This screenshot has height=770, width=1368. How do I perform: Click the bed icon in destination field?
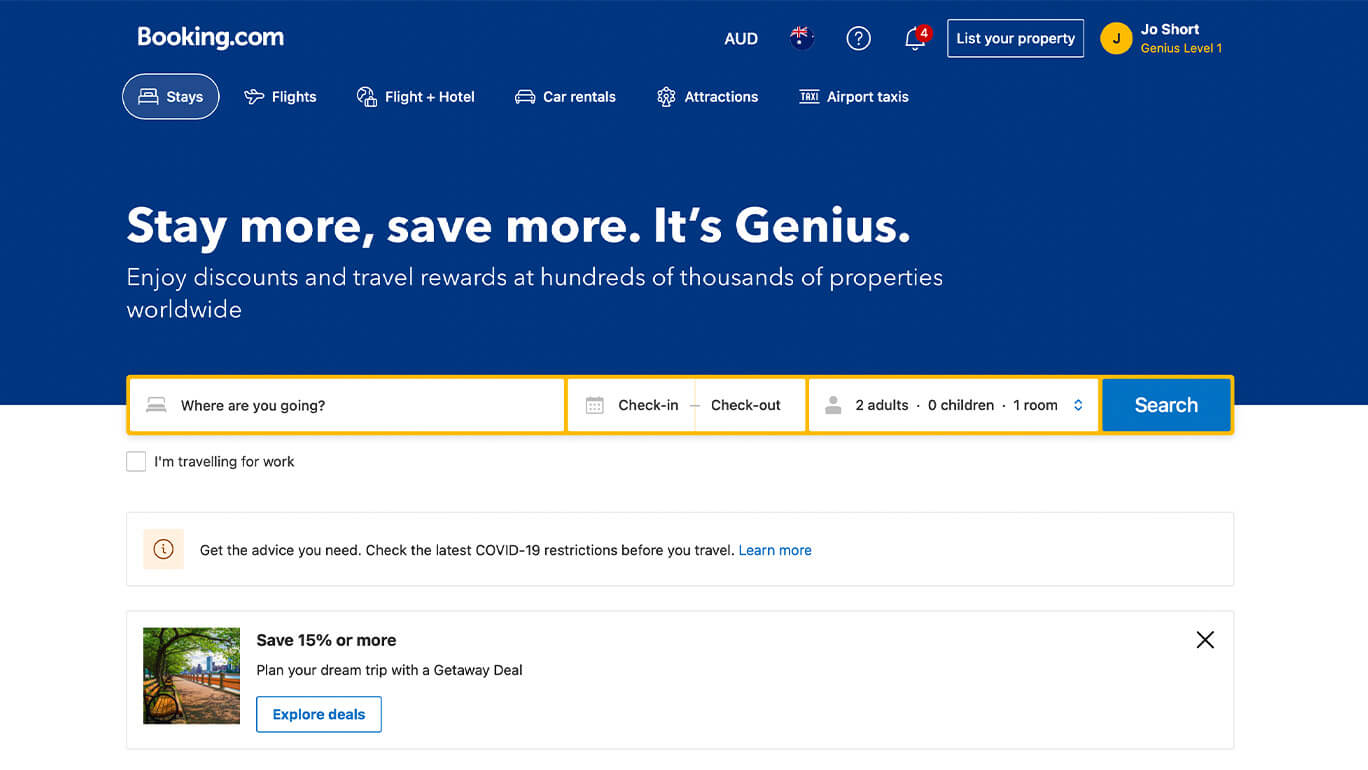coord(156,405)
